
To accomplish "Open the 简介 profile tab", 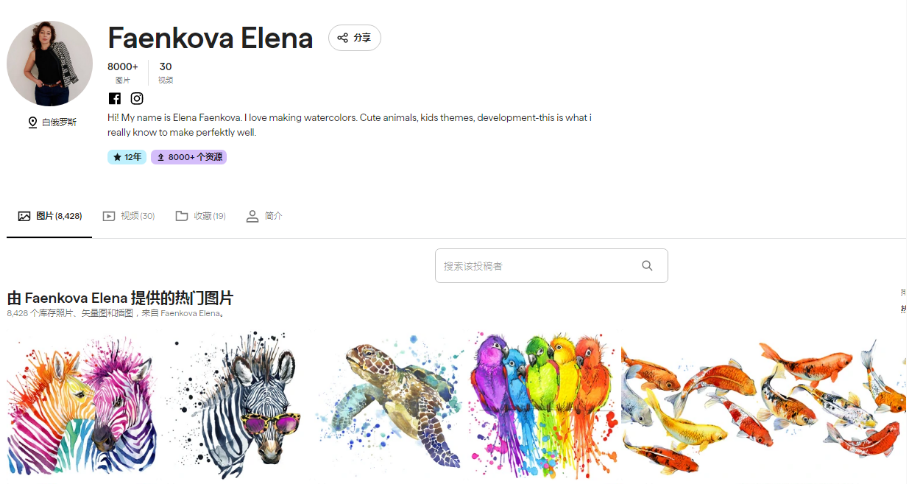I will (264, 216).
